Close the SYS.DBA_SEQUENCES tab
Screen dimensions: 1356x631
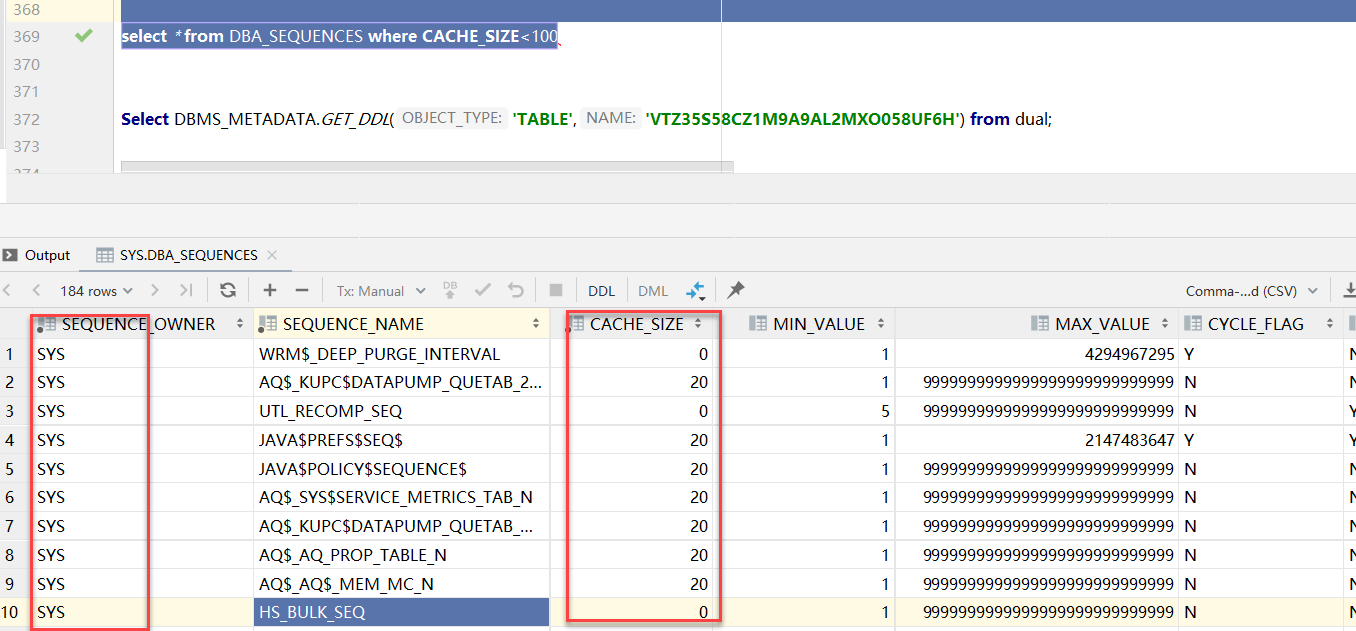272,255
